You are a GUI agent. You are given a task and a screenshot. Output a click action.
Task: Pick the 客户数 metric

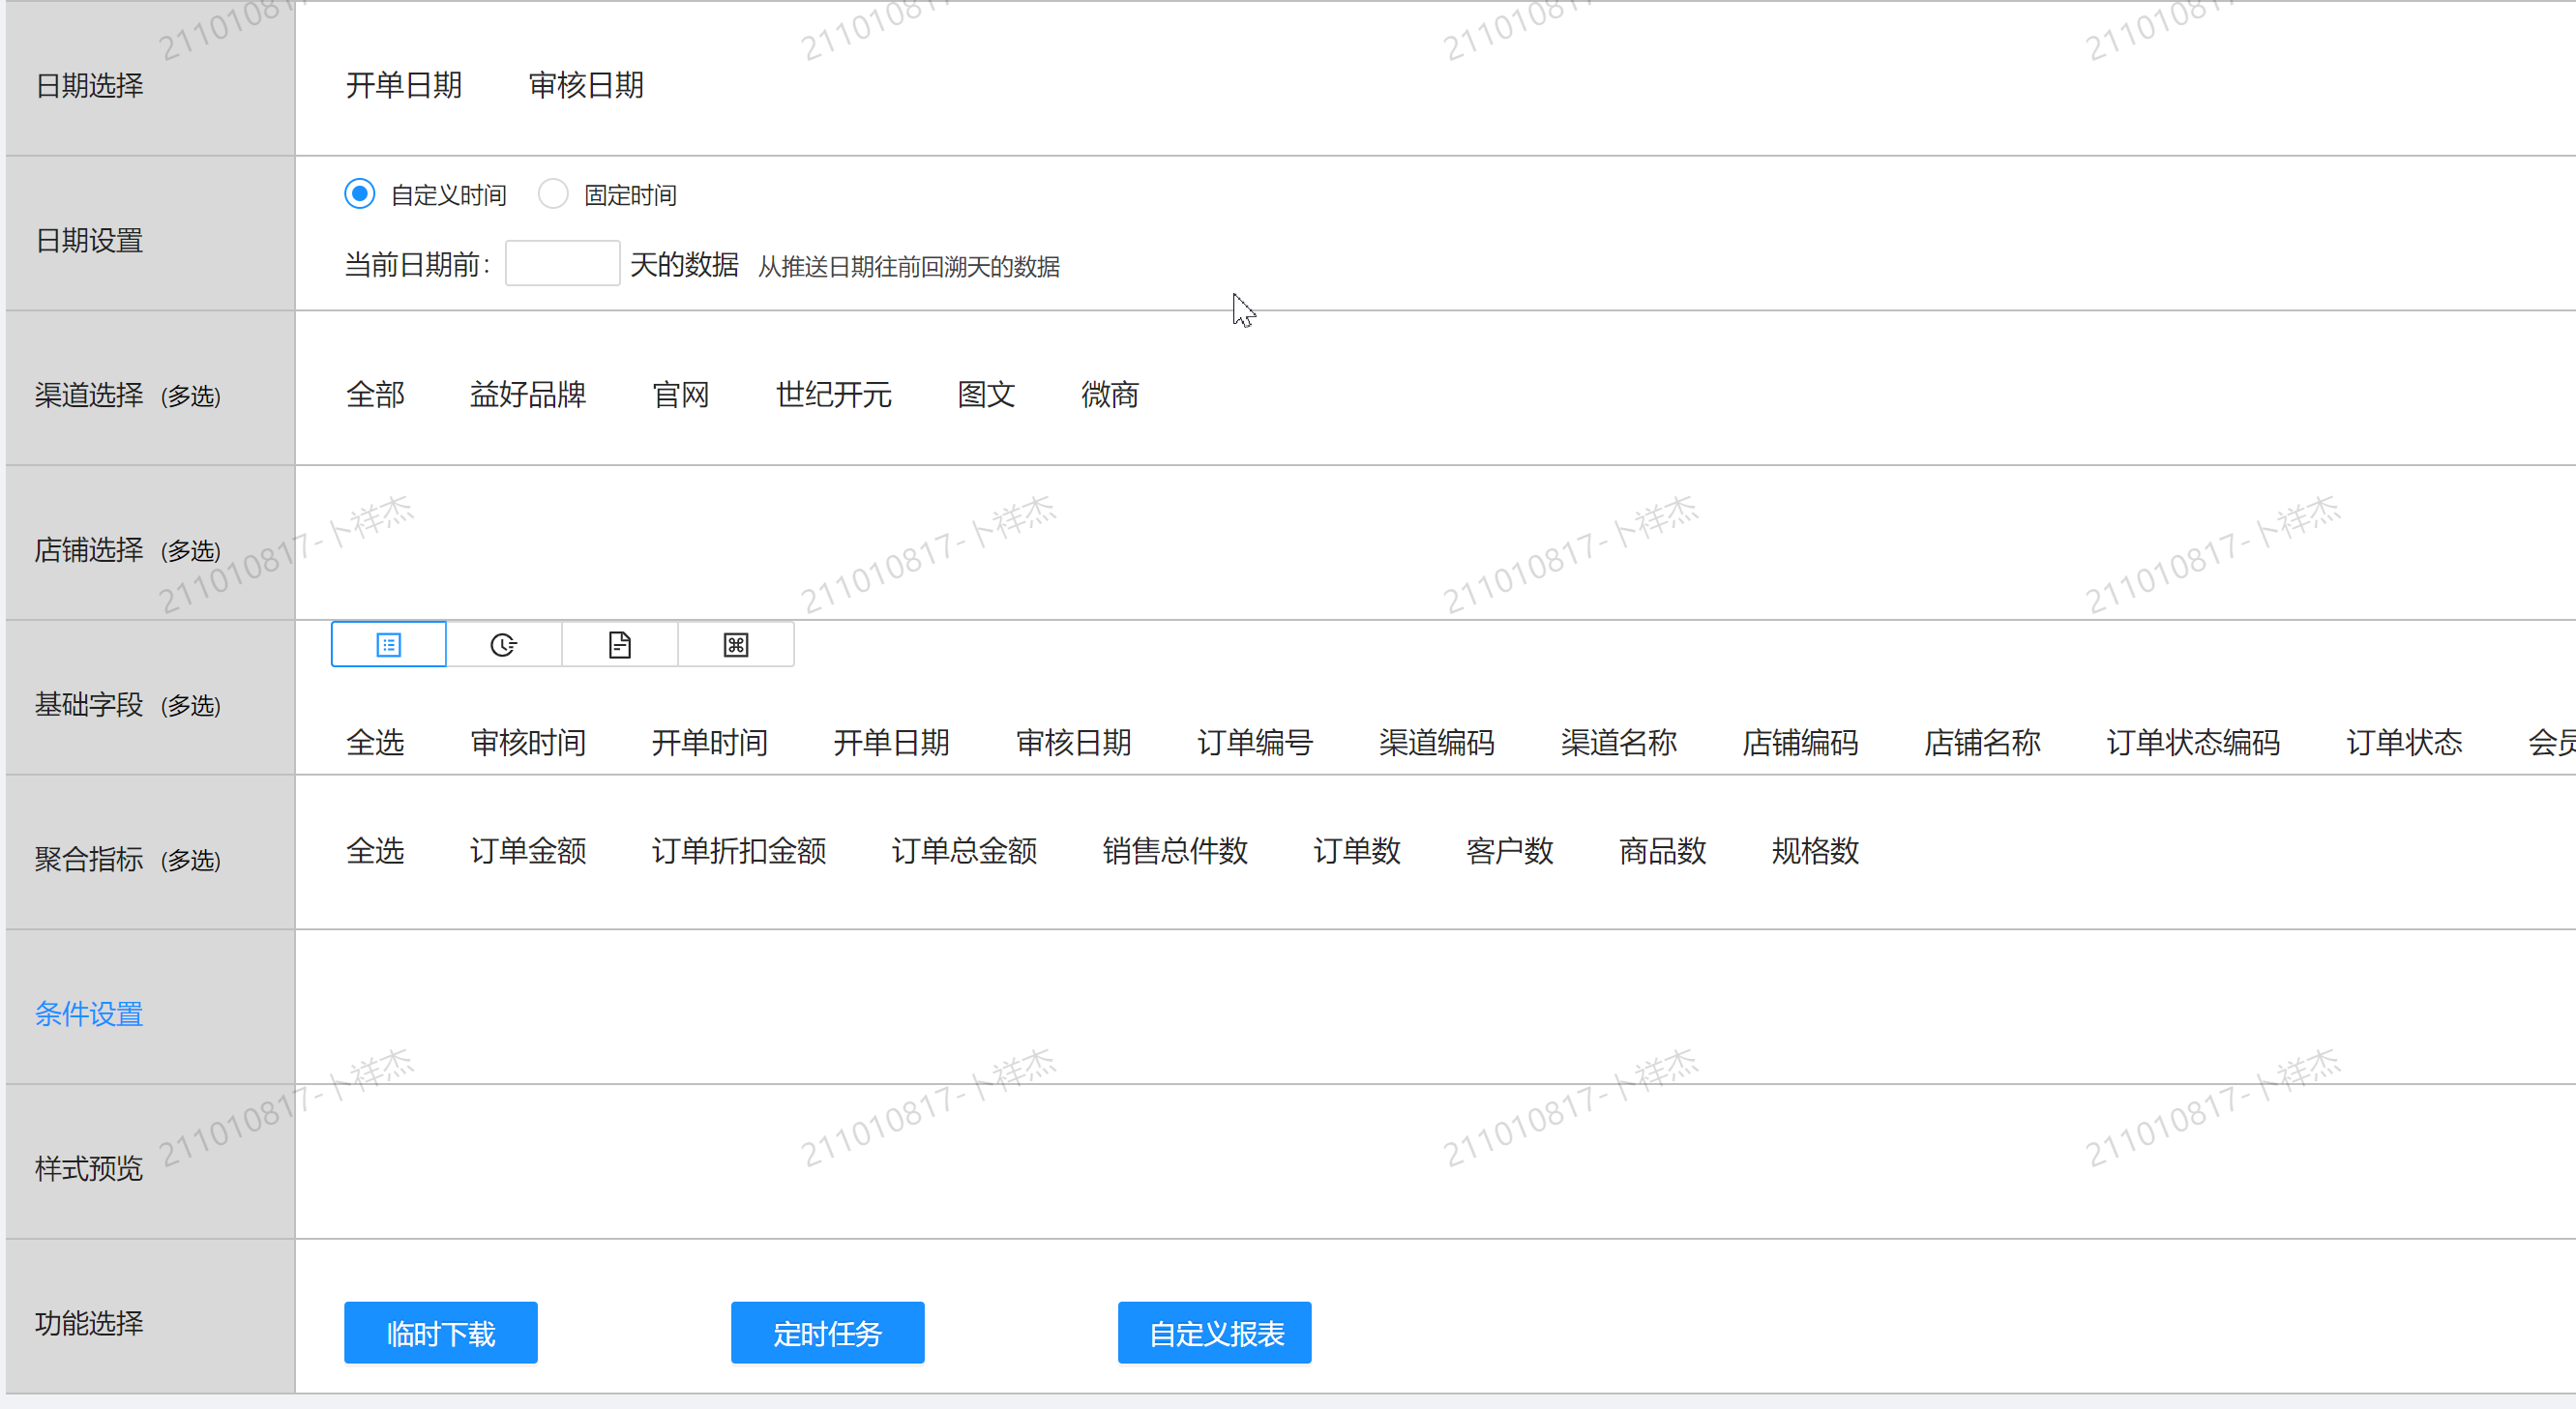1510,852
